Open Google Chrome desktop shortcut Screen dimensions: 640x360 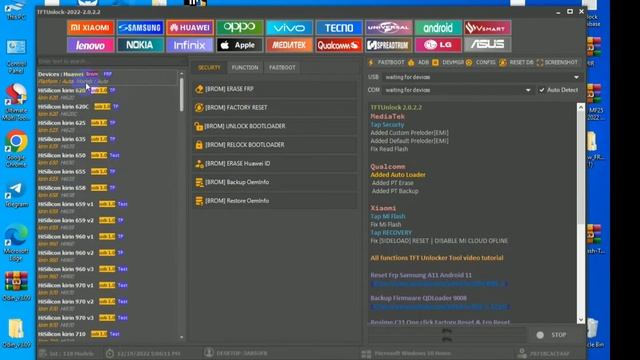pos(16,149)
